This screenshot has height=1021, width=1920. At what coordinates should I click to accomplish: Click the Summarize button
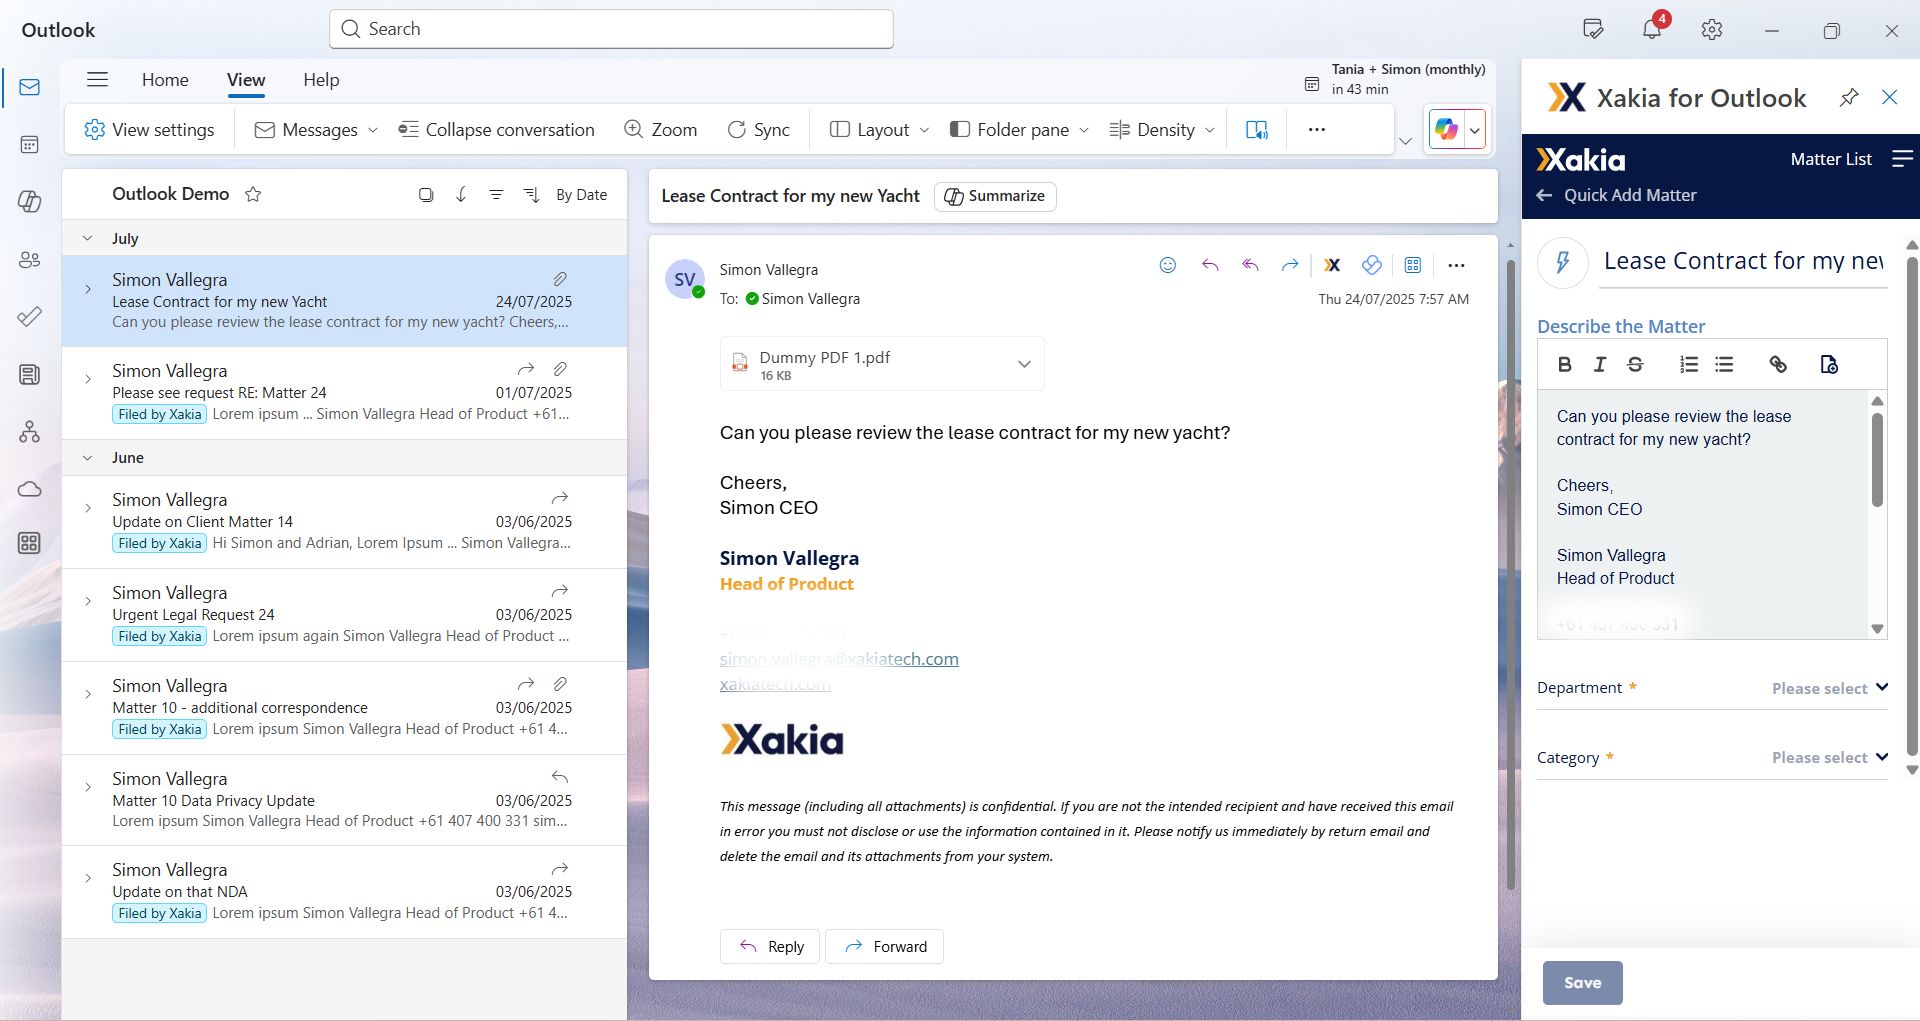(x=995, y=196)
